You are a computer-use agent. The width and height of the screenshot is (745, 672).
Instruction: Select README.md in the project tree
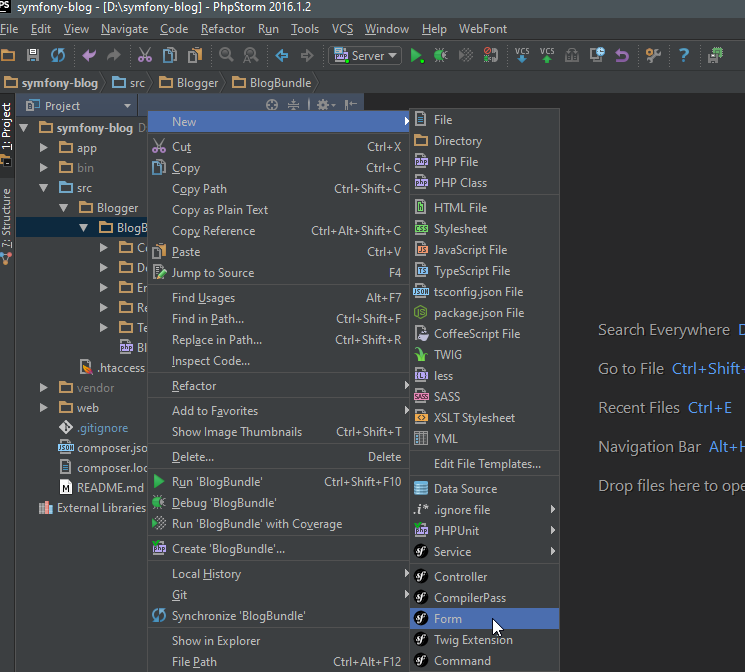[110, 488]
